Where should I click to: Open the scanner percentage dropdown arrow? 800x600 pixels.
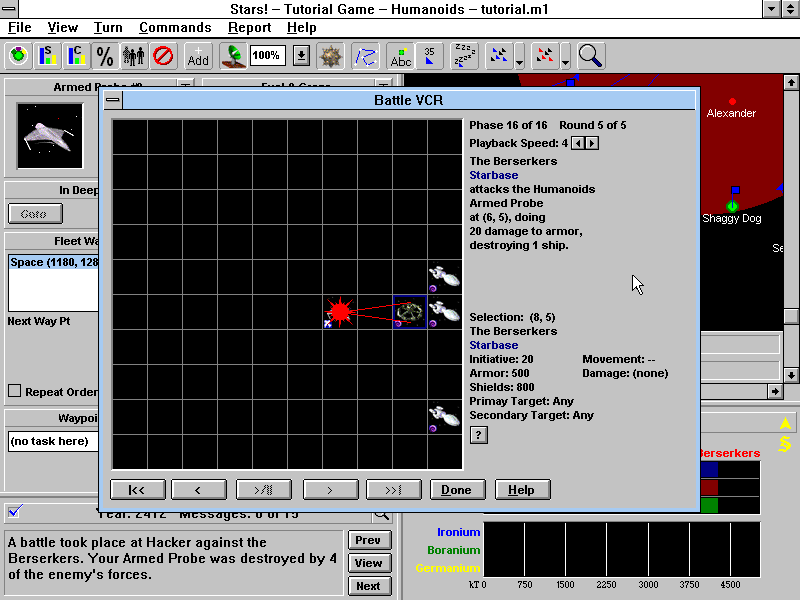pos(301,56)
